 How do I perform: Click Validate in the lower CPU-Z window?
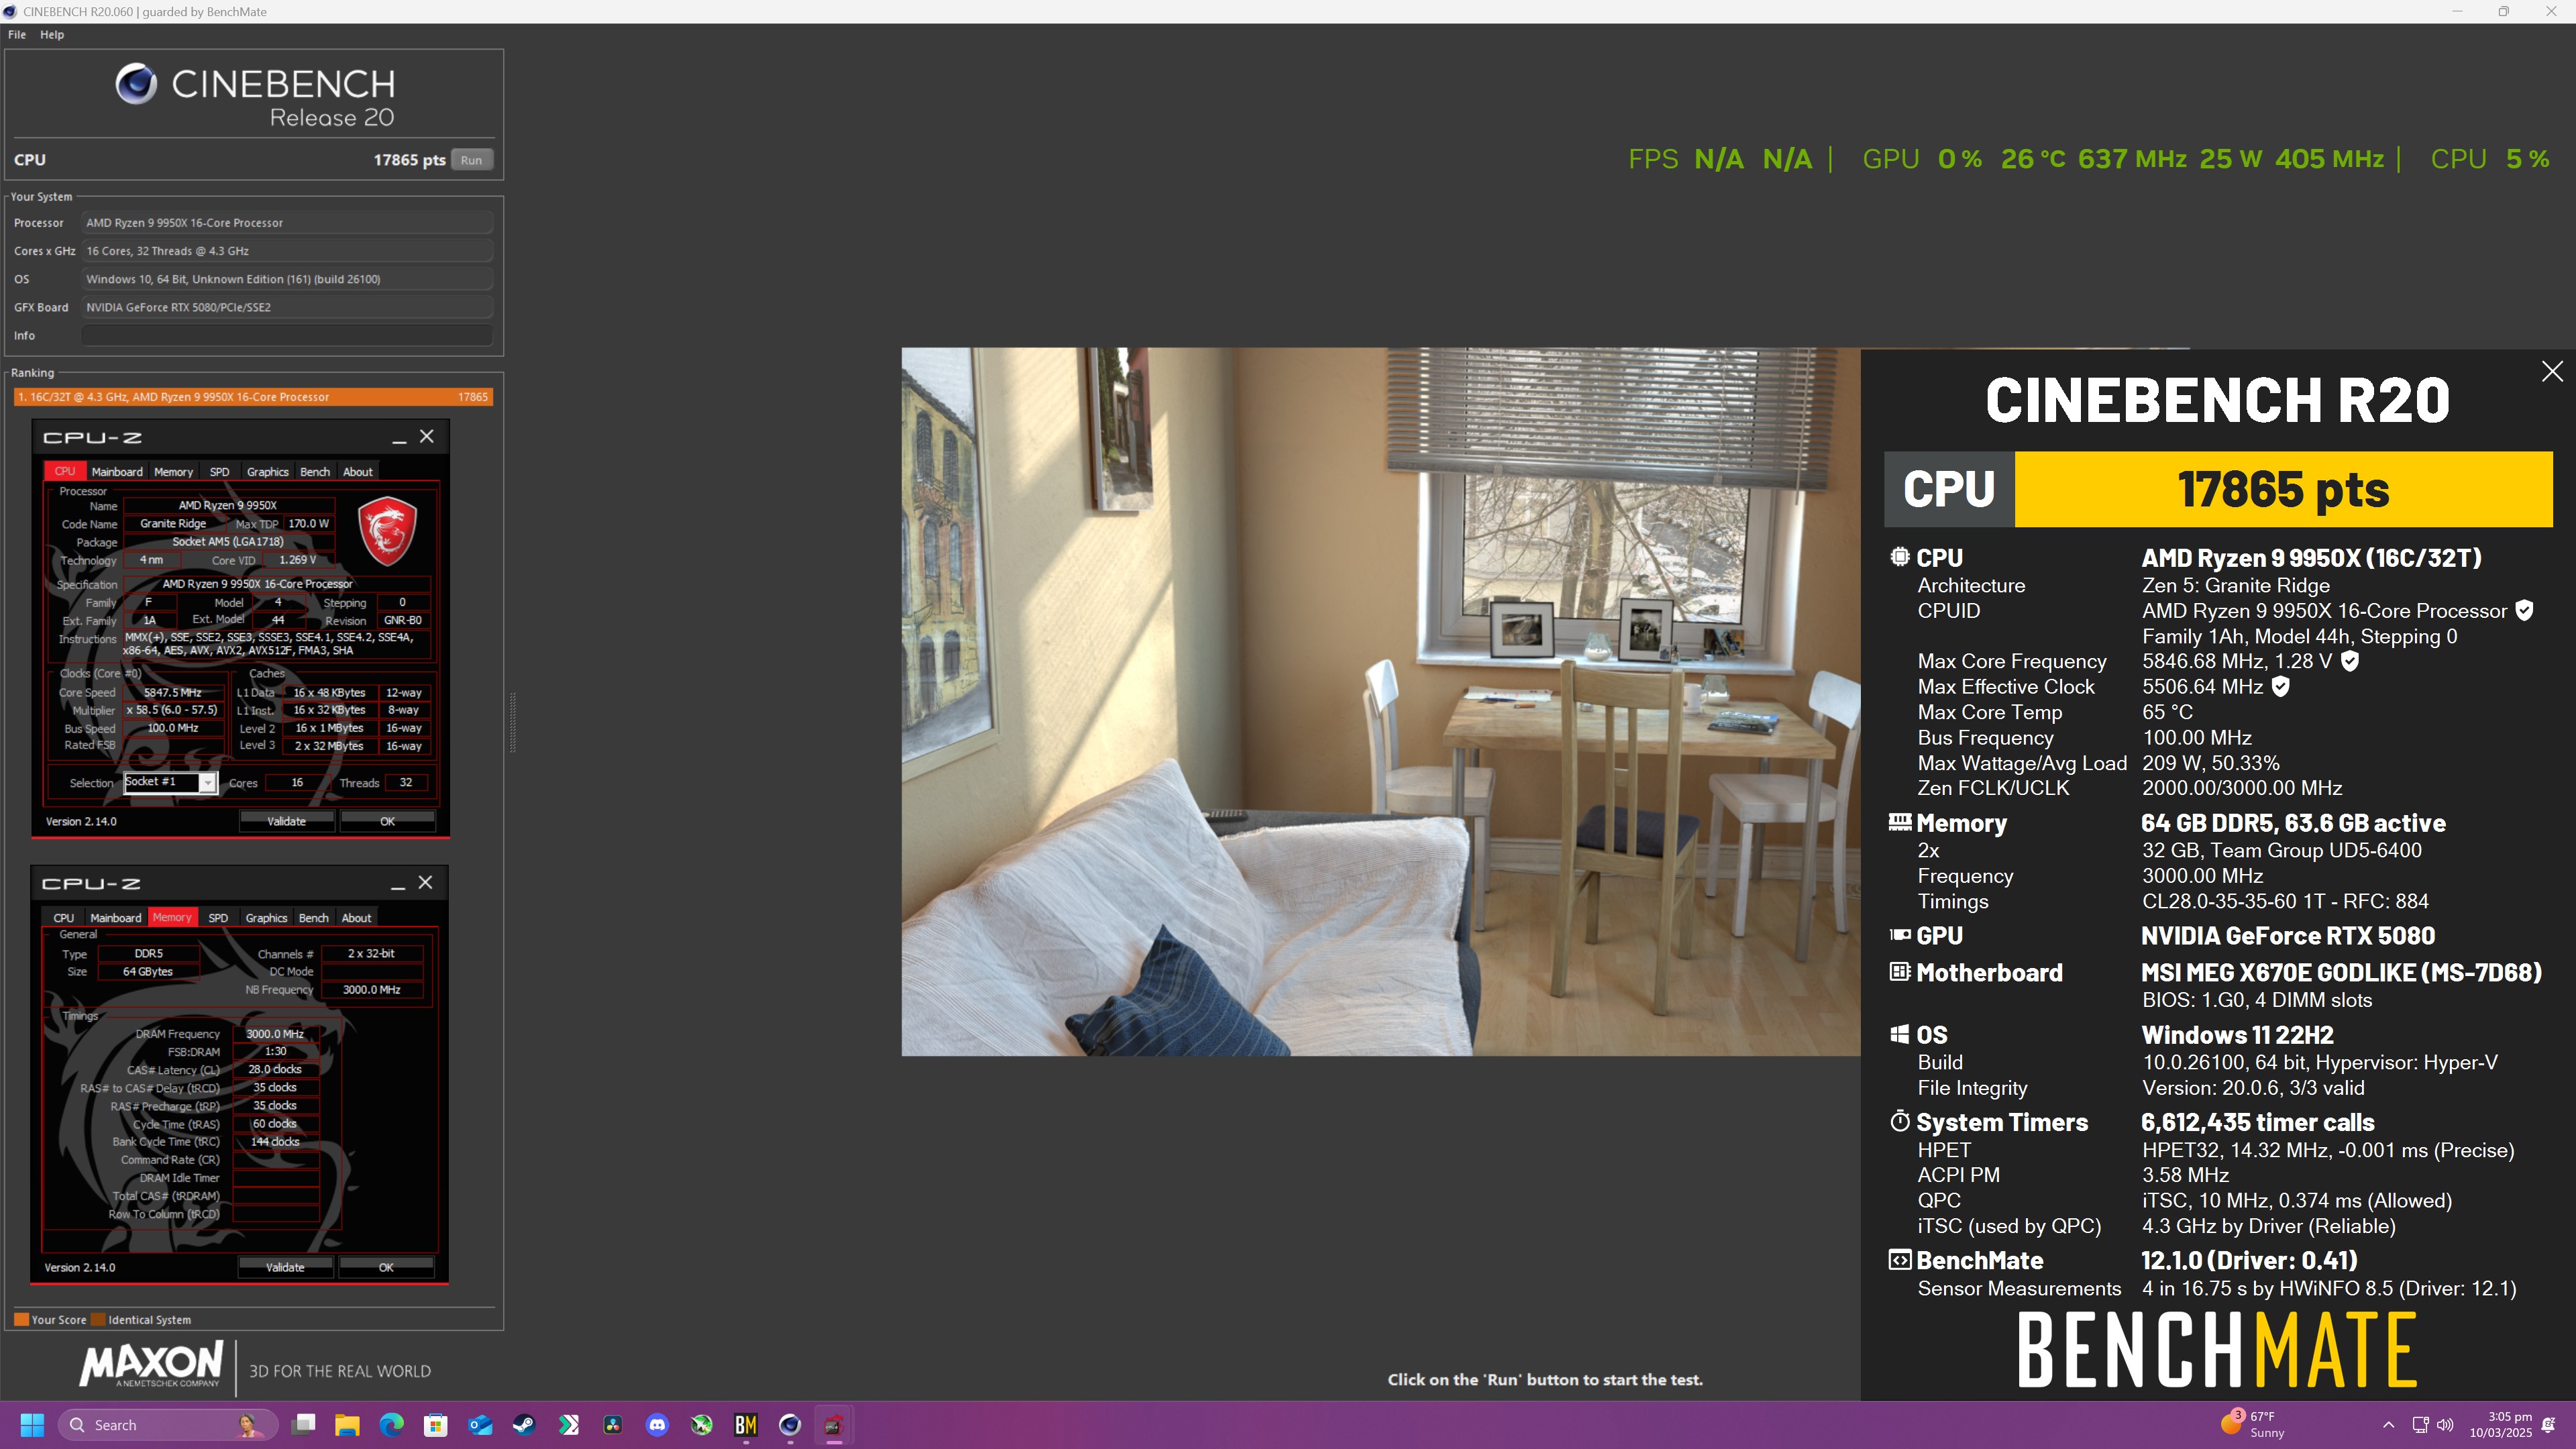point(285,1267)
